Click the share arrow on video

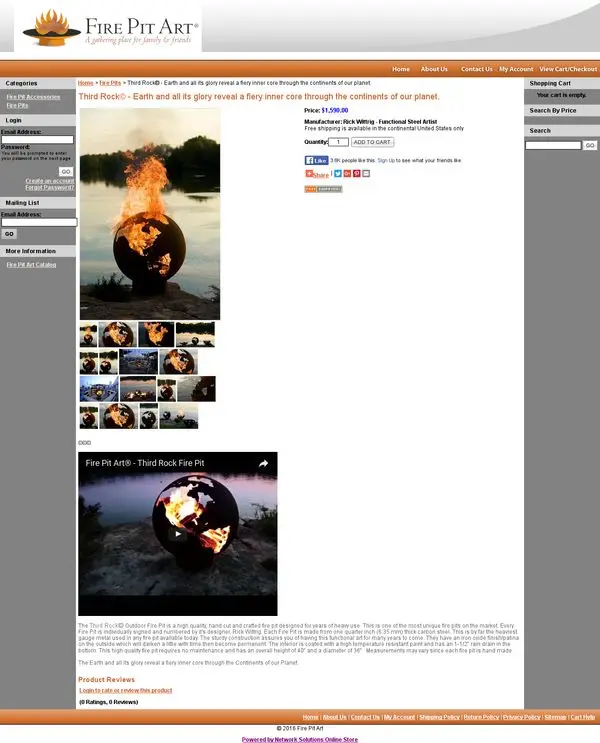[x=264, y=463]
